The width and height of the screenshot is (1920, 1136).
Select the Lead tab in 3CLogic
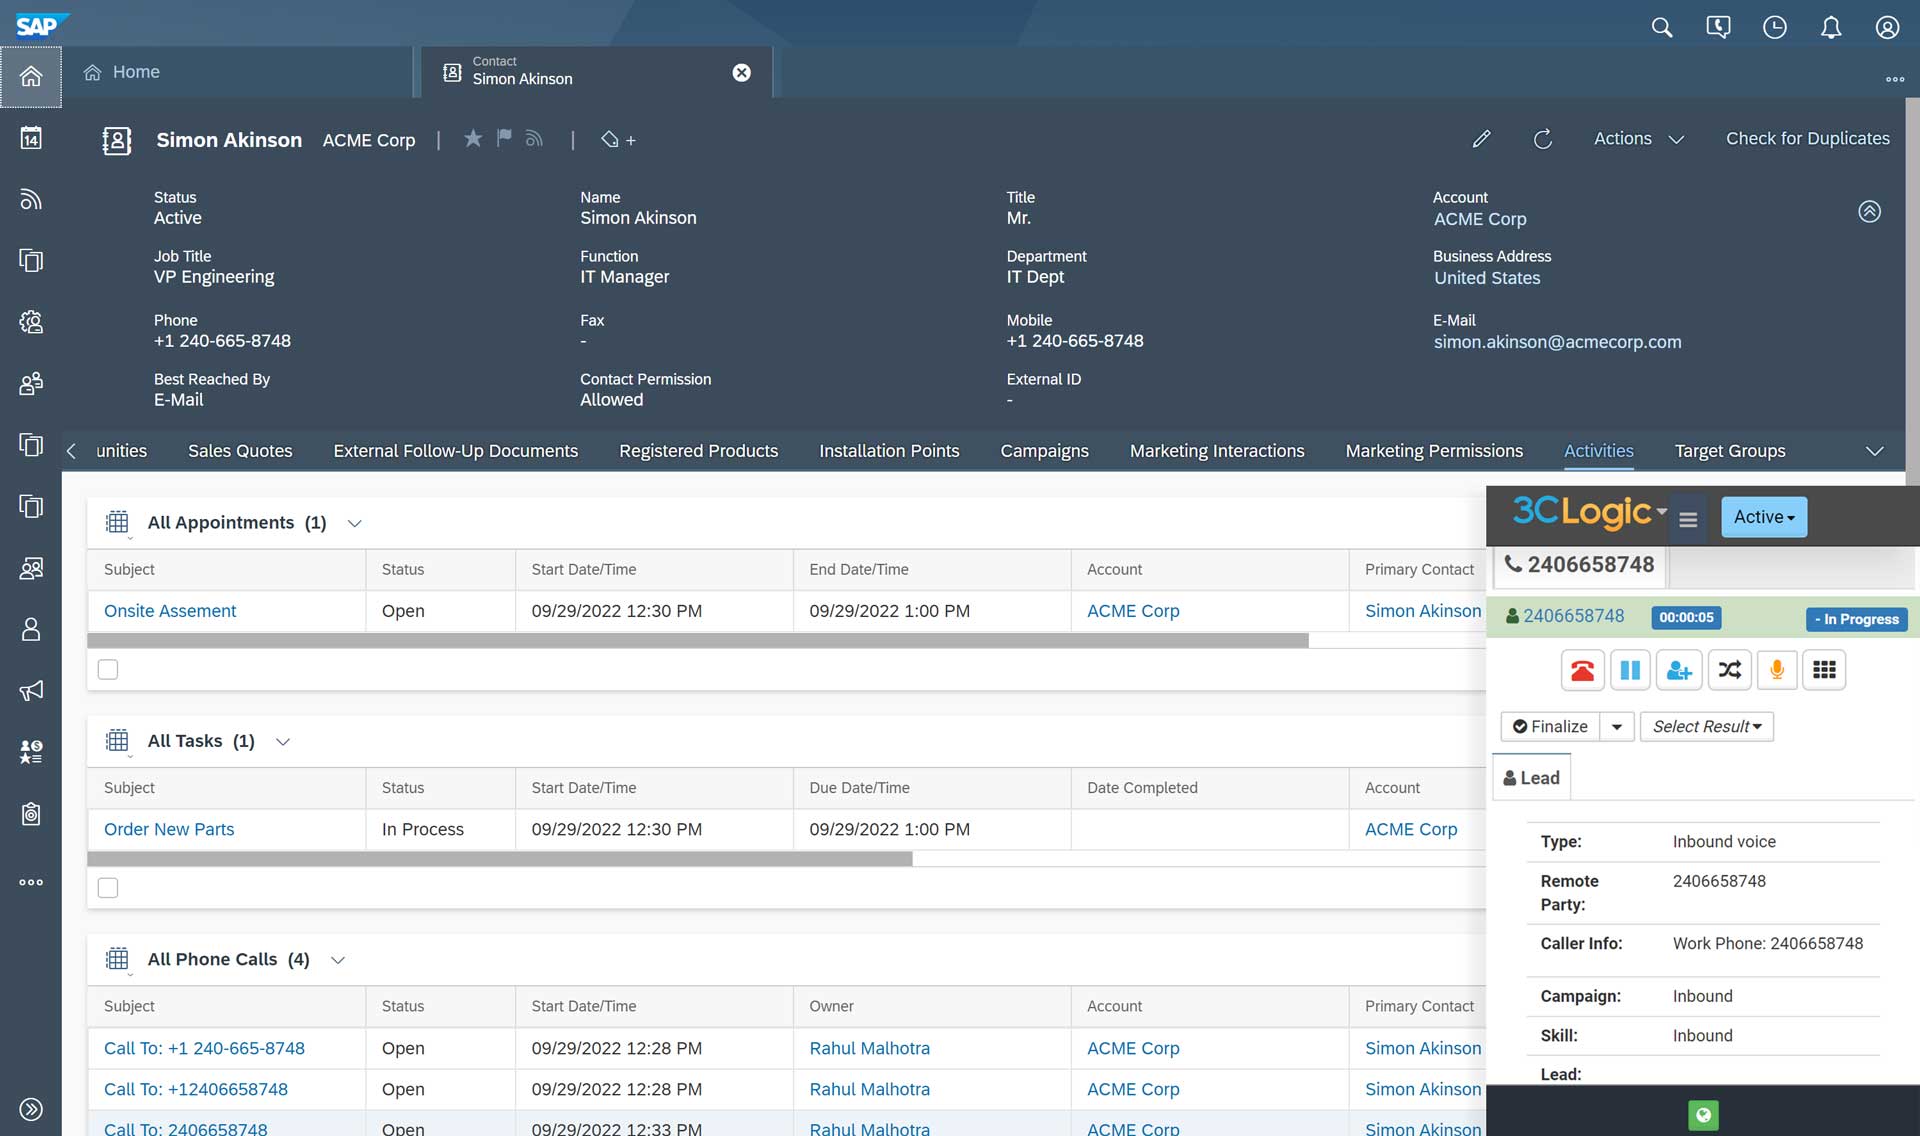[1531, 778]
